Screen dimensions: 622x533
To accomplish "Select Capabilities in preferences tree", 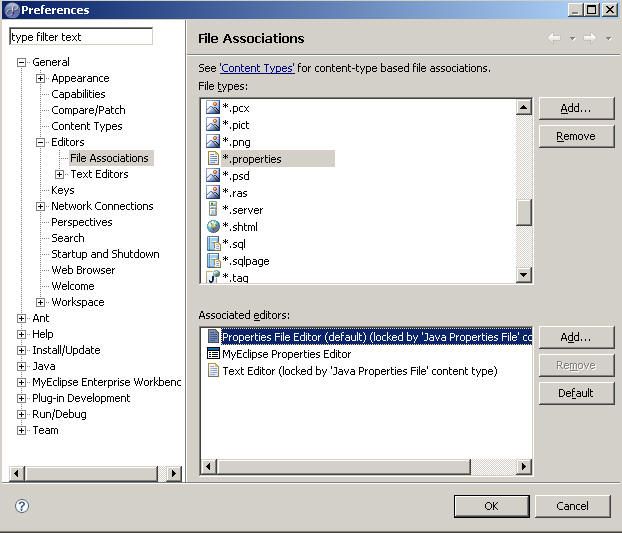I will tap(78, 94).
